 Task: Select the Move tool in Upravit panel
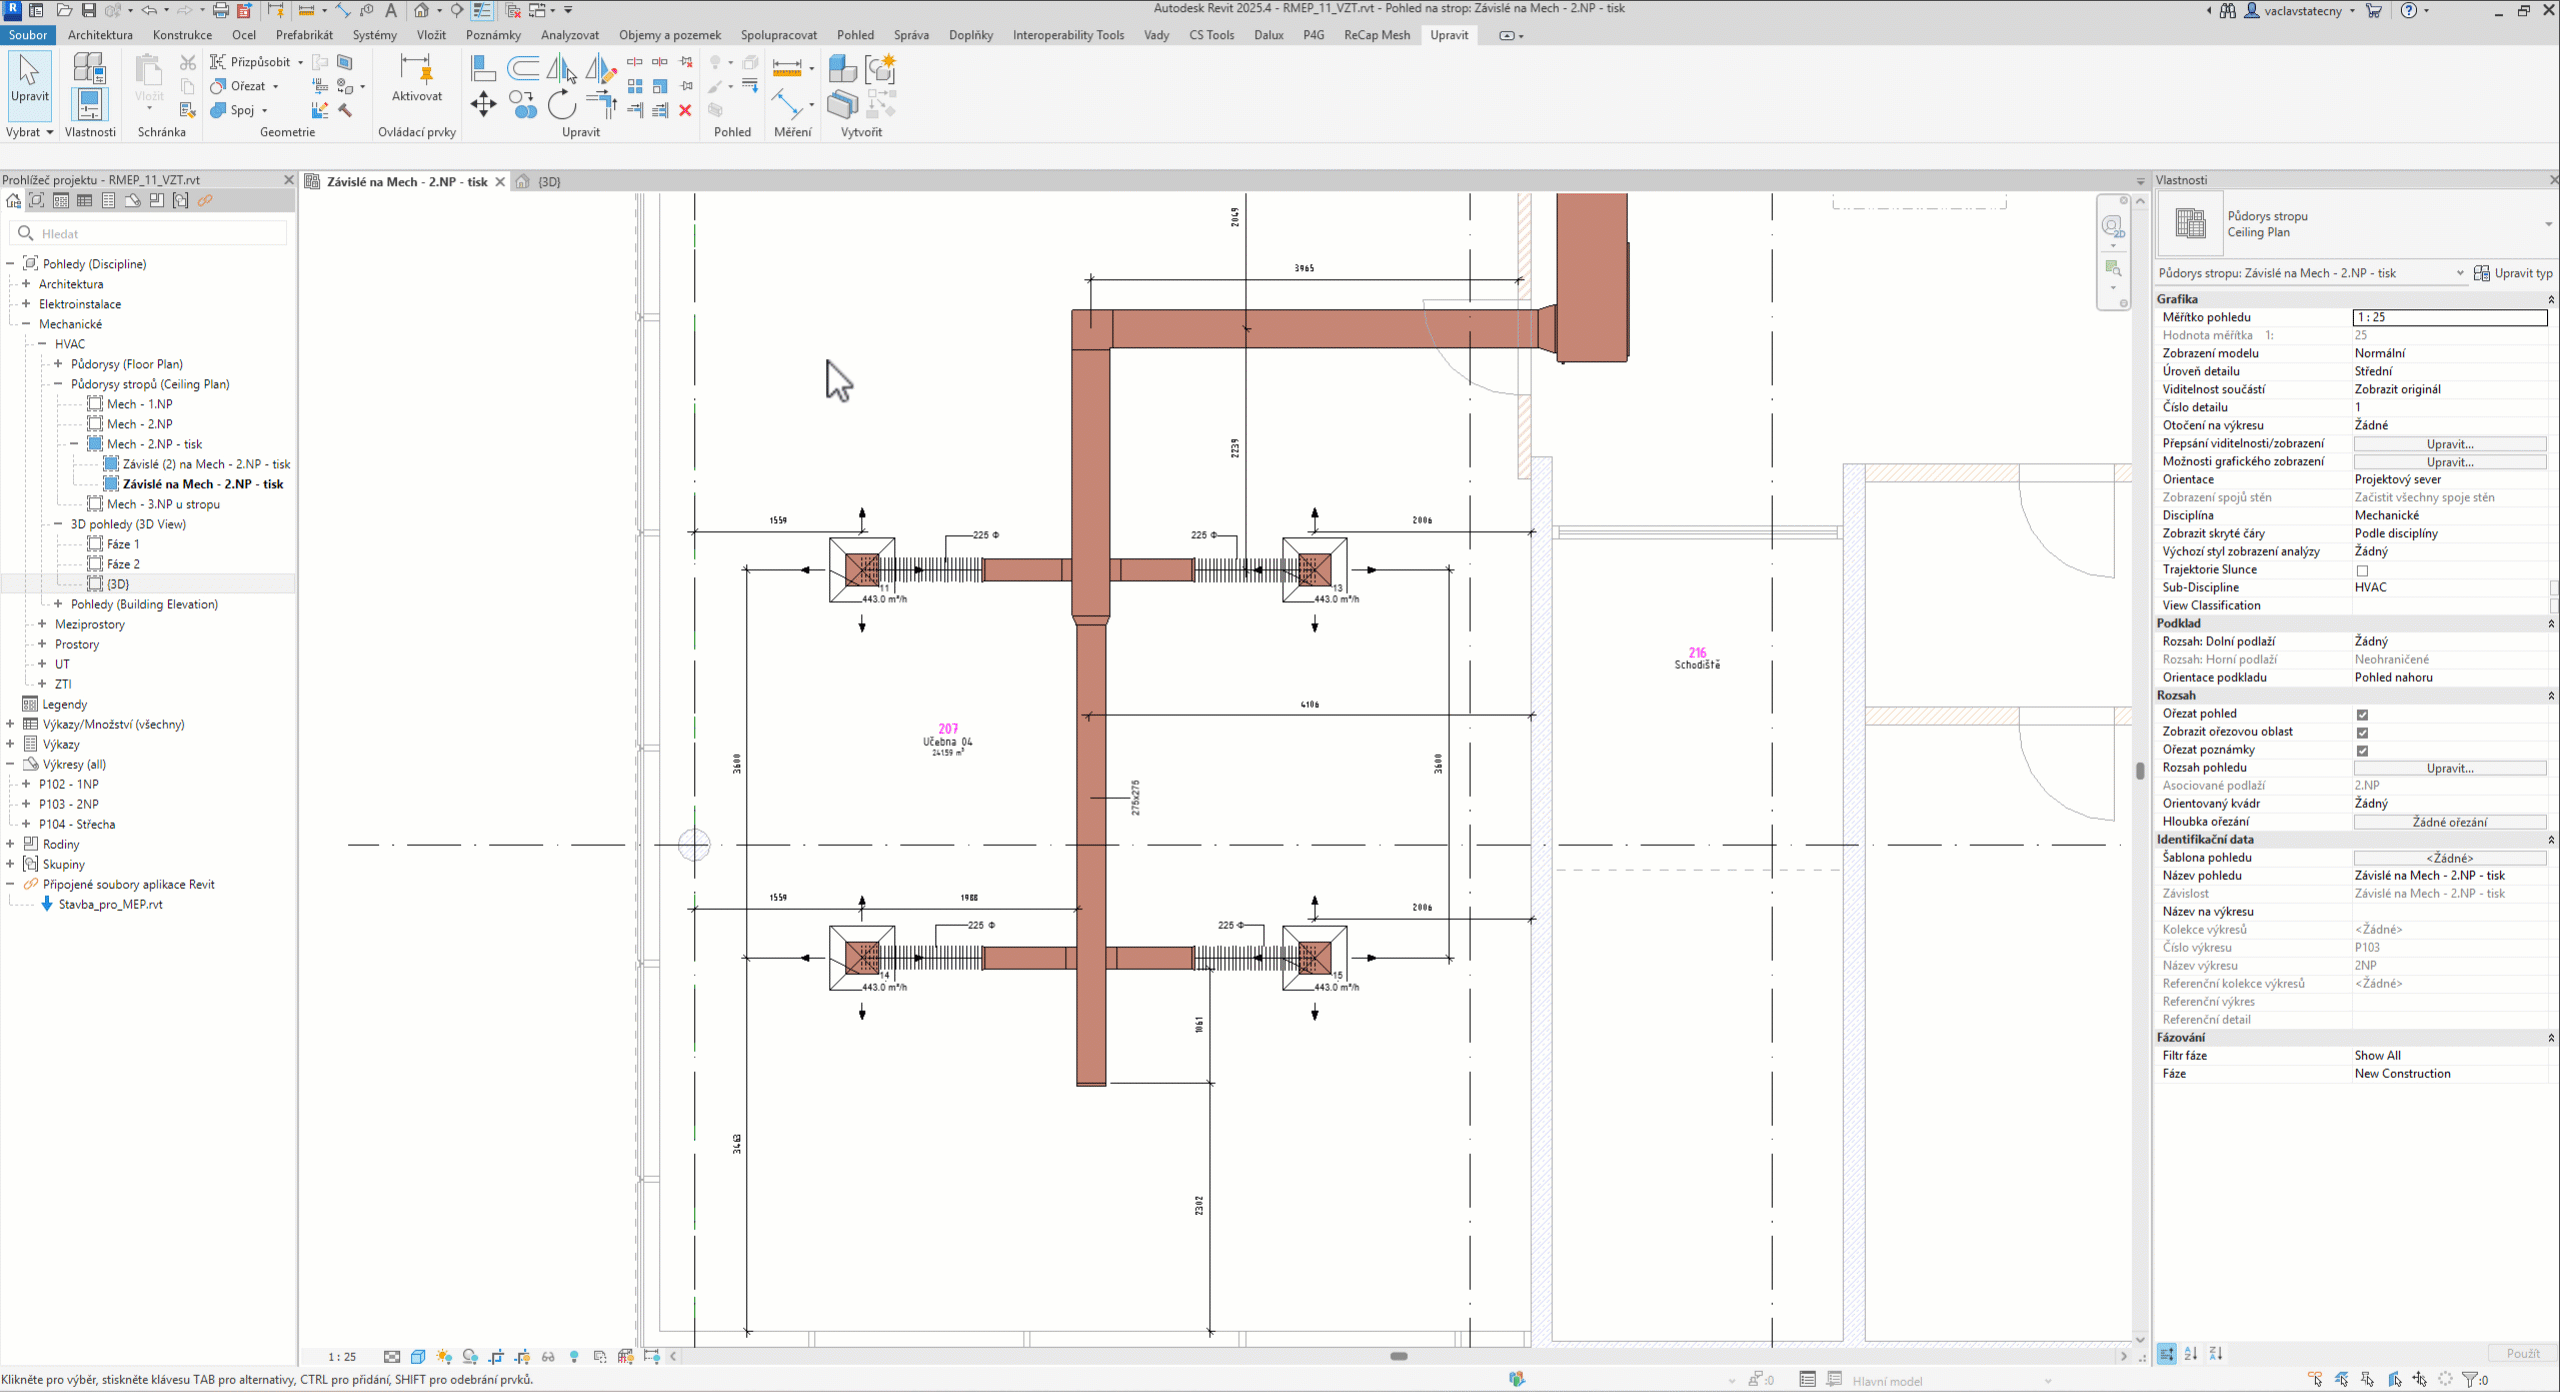click(483, 104)
